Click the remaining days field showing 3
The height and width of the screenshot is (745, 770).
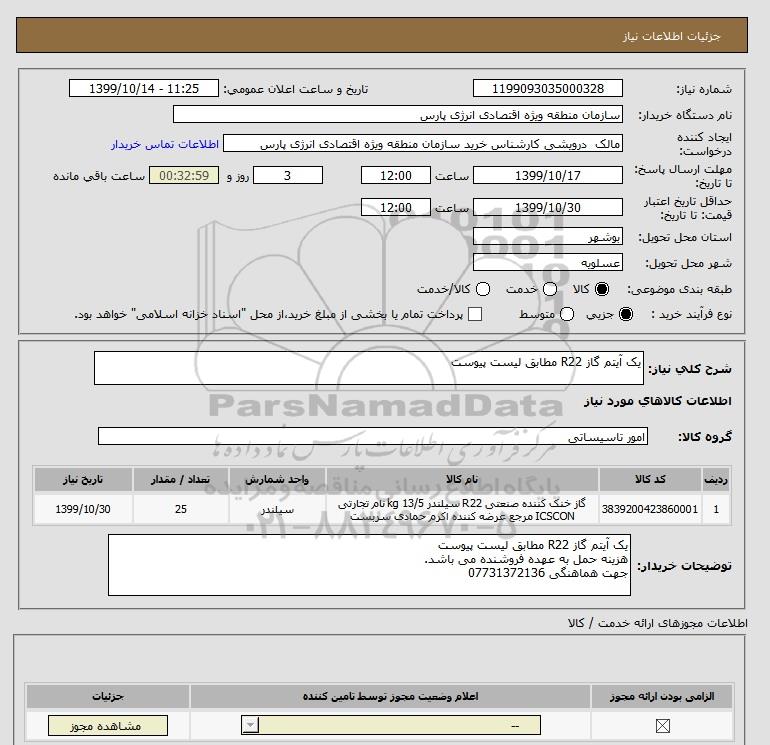[x=288, y=175]
